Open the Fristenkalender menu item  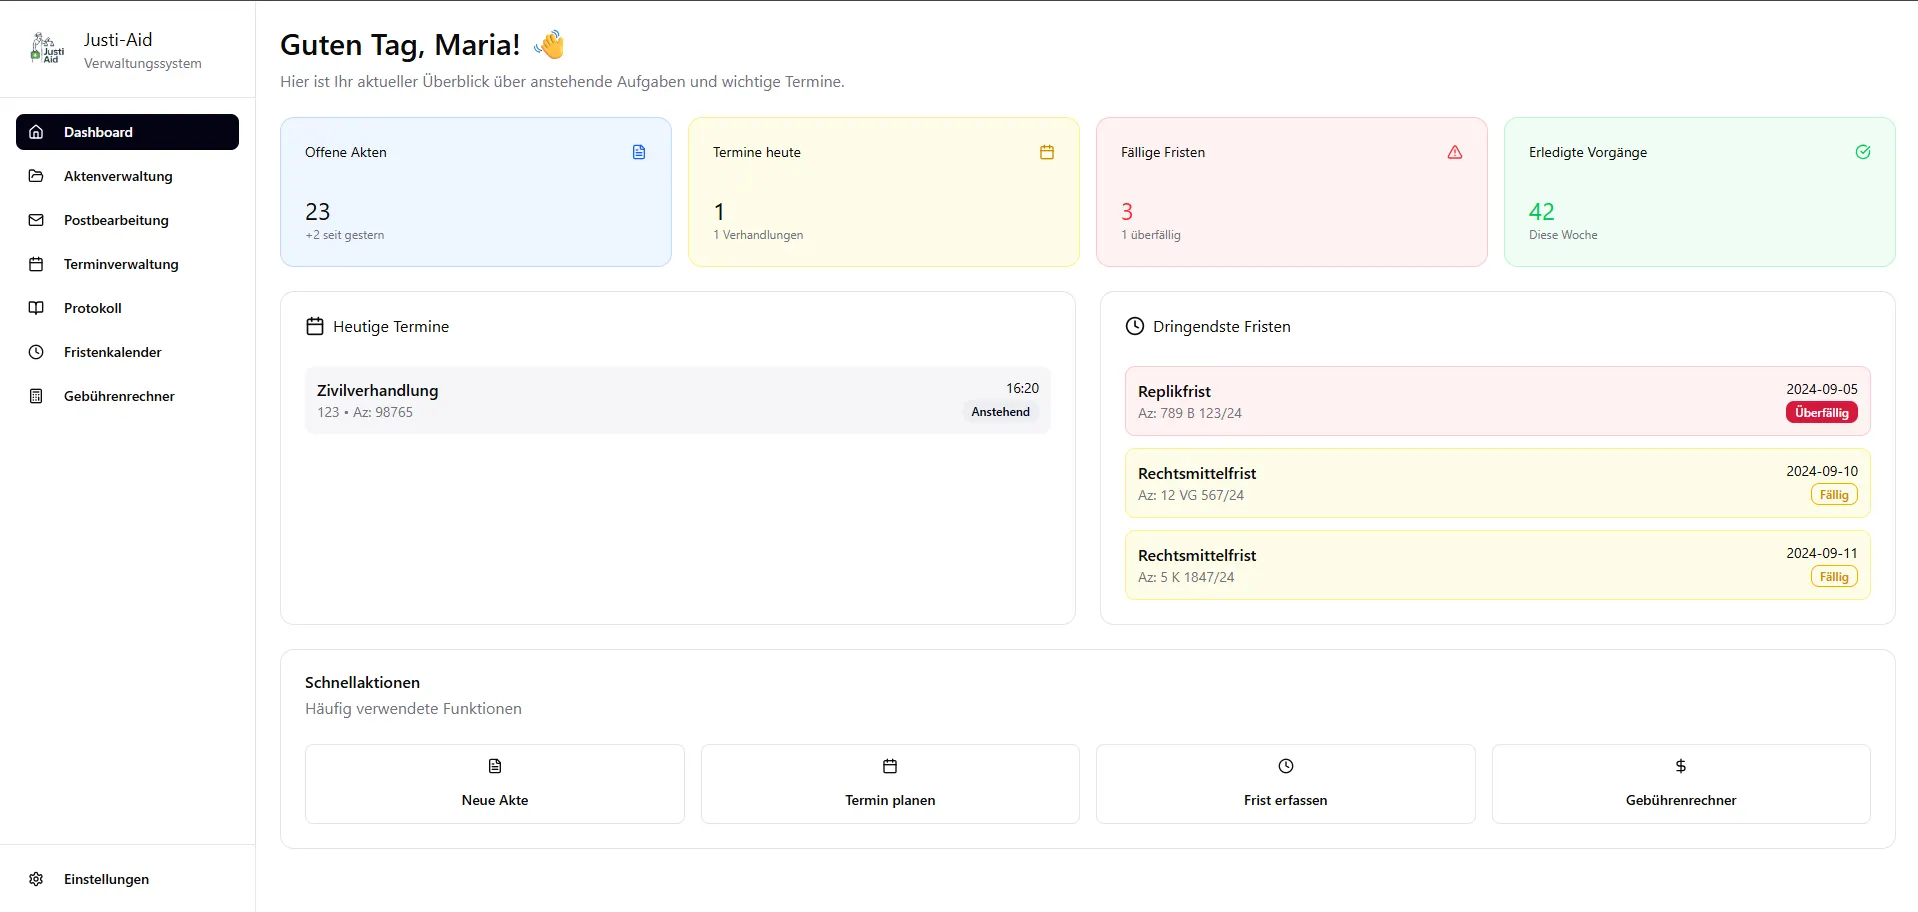point(113,352)
